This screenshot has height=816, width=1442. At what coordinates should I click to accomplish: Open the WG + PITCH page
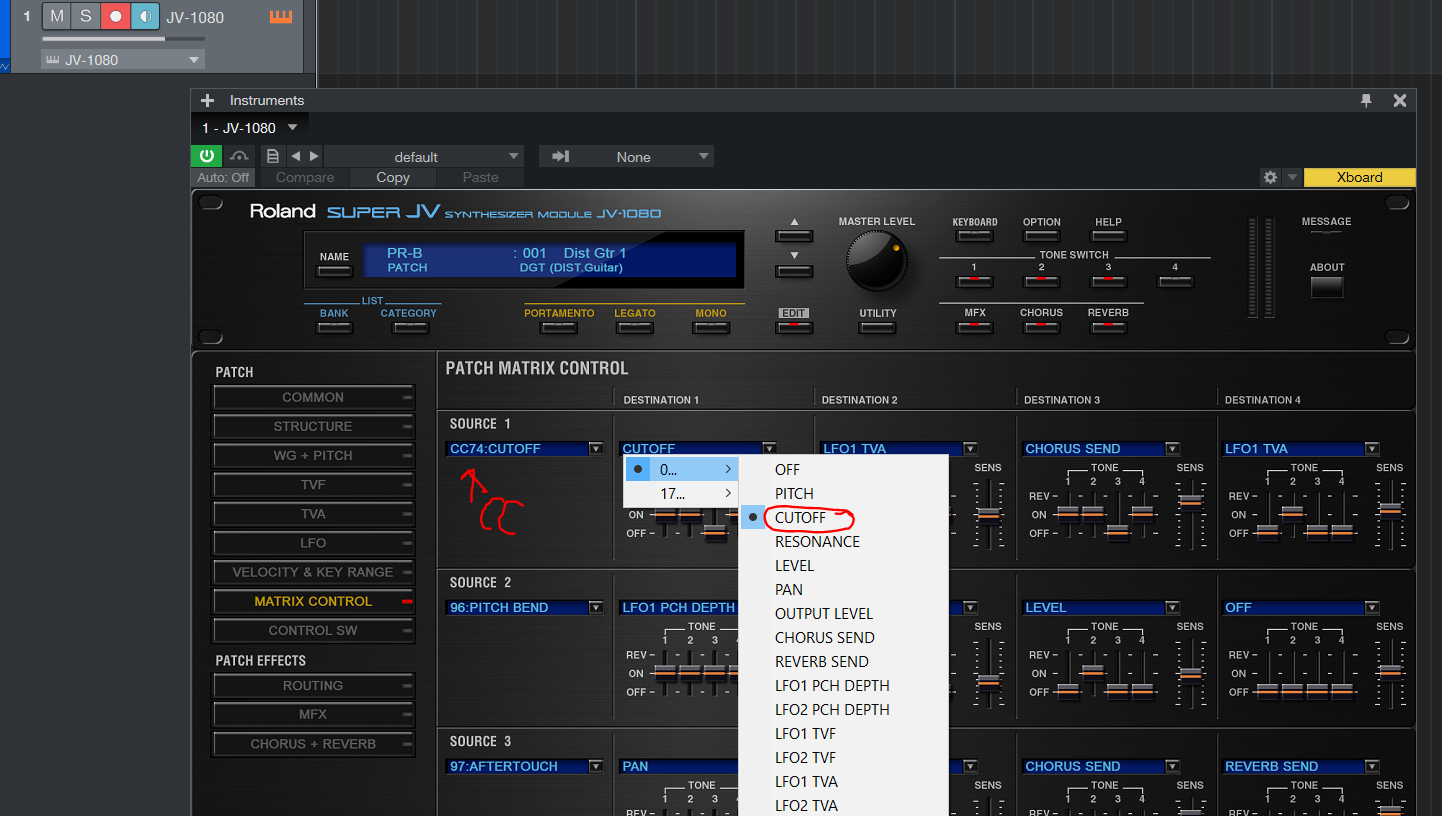tap(313, 455)
